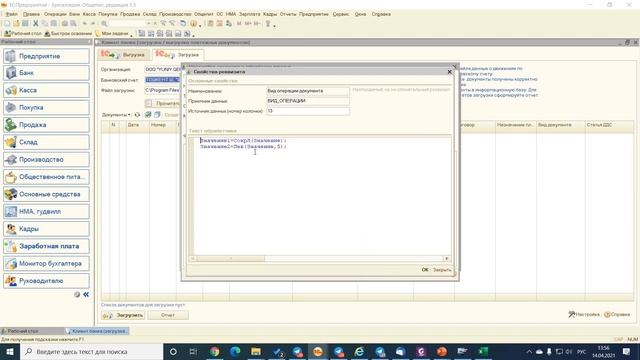640x360 pixels.
Task: Switch to the Выгрузка tab
Action: coord(124,54)
